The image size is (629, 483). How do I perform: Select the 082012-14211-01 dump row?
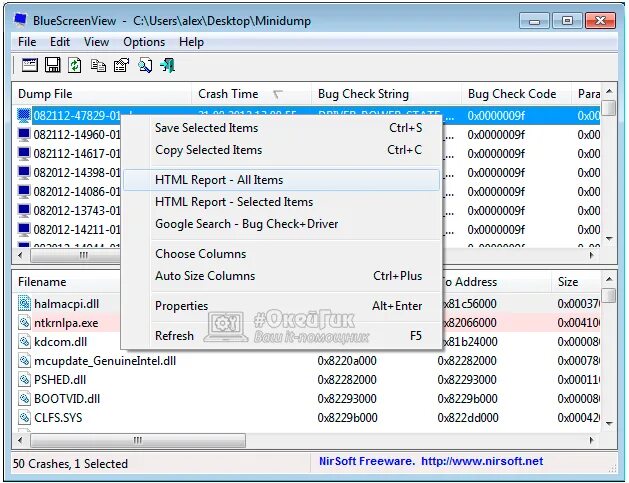(77, 229)
